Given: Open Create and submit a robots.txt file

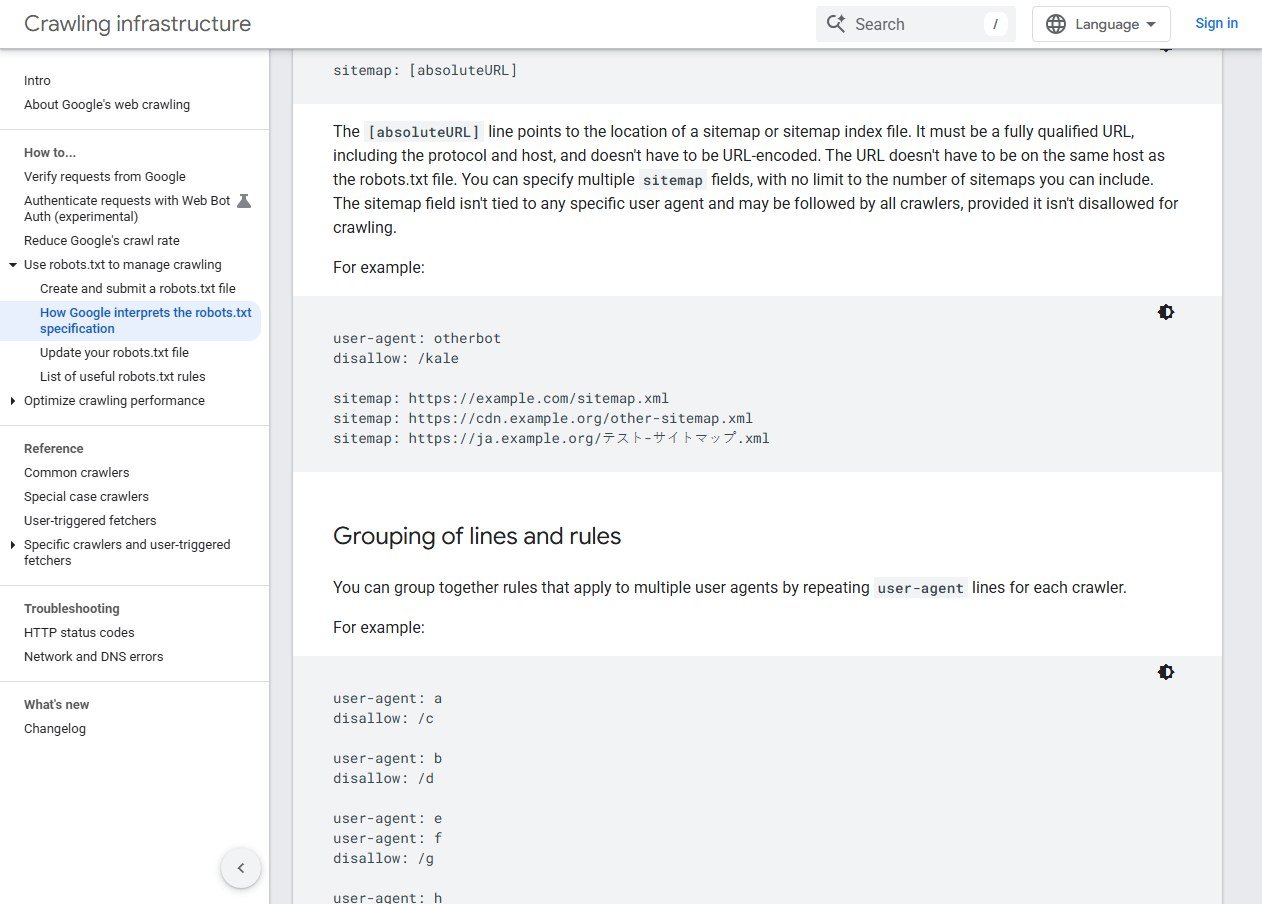Looking at the screenshot, I should click(x=138, y=289).
